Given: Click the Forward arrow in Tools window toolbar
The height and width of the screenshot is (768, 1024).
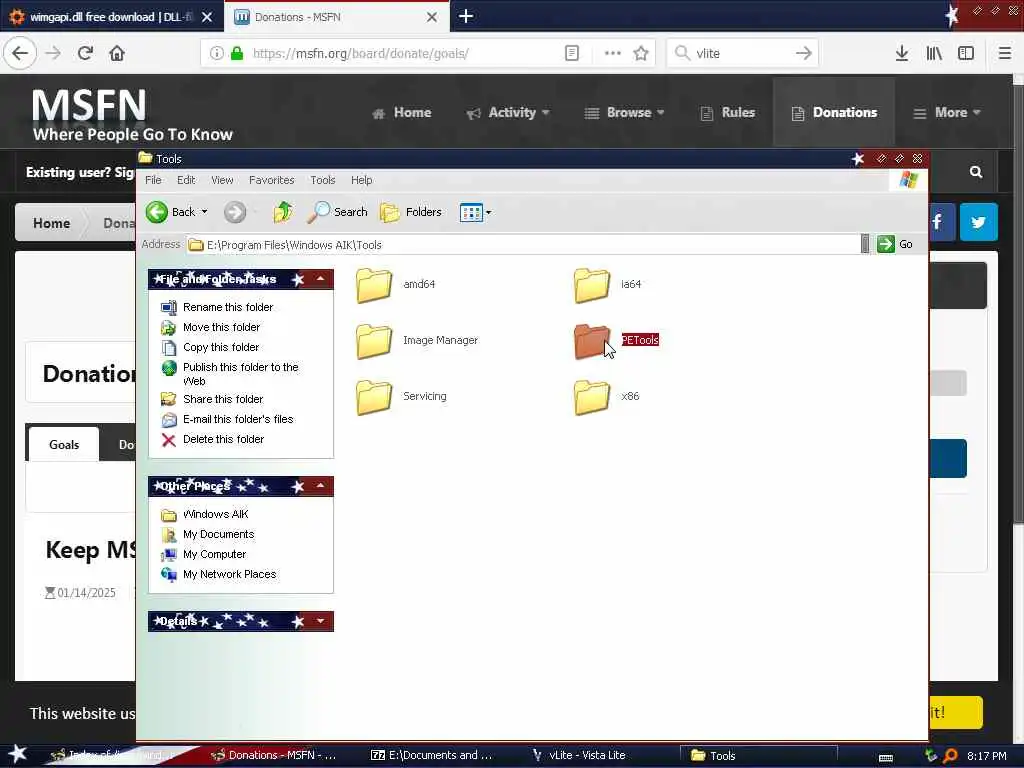Looking at the screenshot, I should pos(235,212).
